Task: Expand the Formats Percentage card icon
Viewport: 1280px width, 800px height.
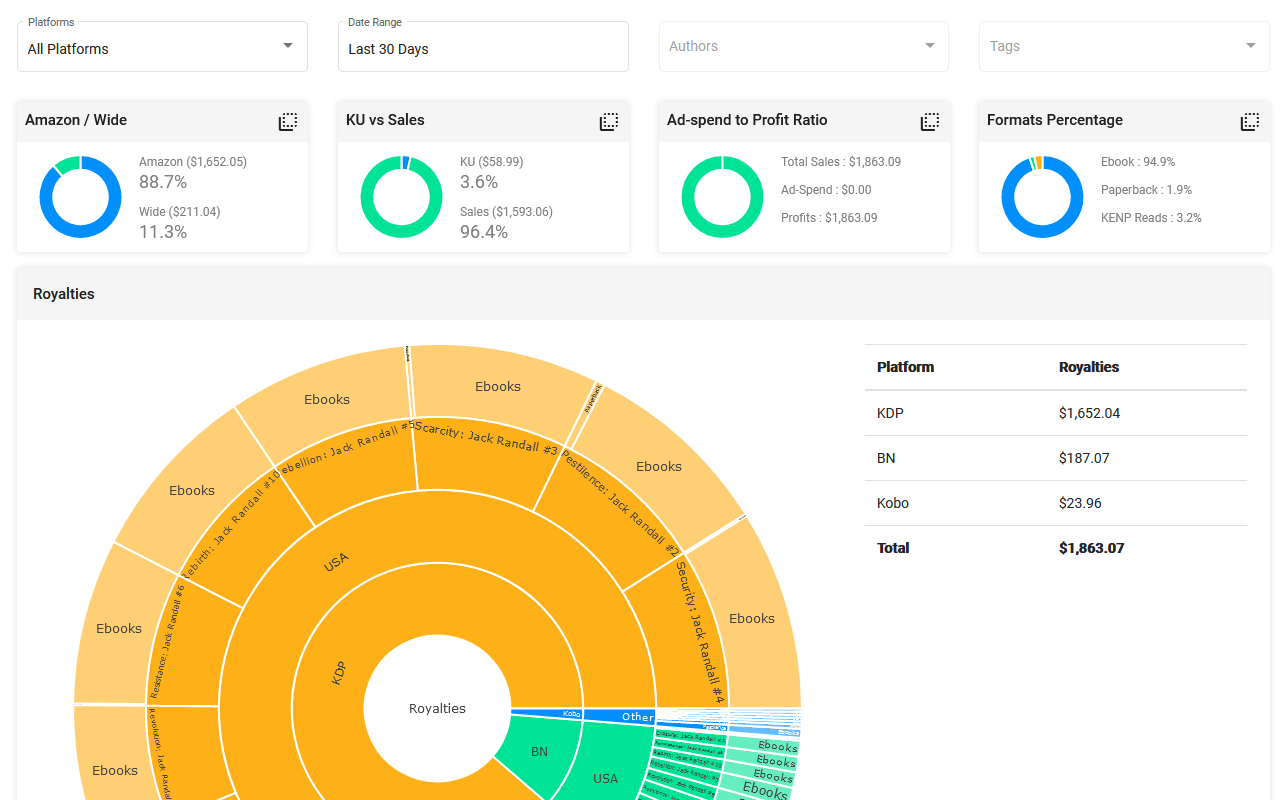Action: click(1249, 121)
